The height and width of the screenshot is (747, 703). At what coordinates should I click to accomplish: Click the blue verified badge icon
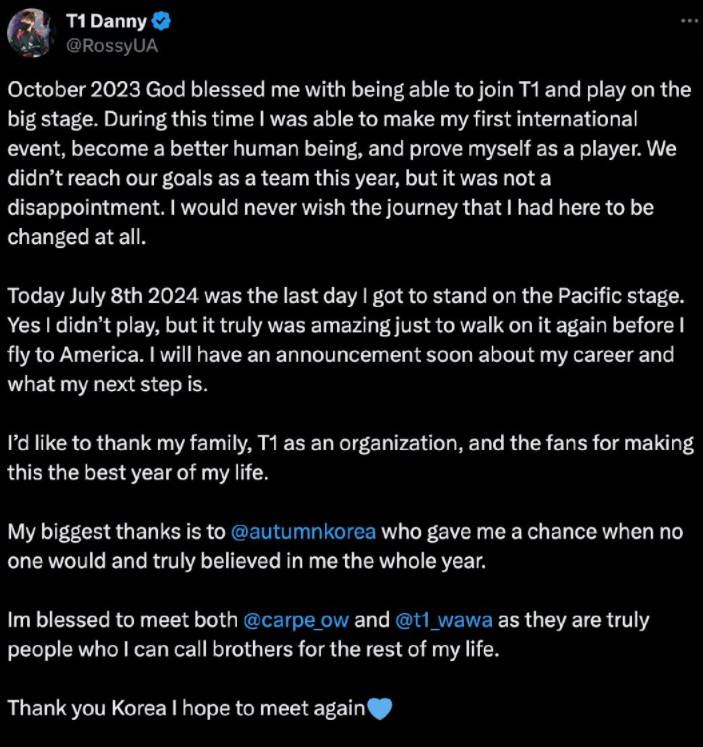pos(161,21)
